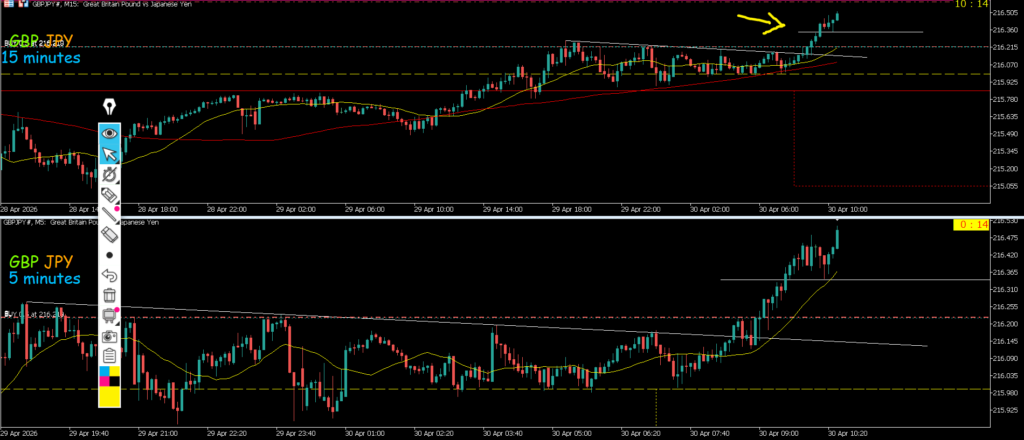1024x440 pixels.
Task: Expand the highlighter marker tool options
Action: pyautogui.click(x=109, y=194)
